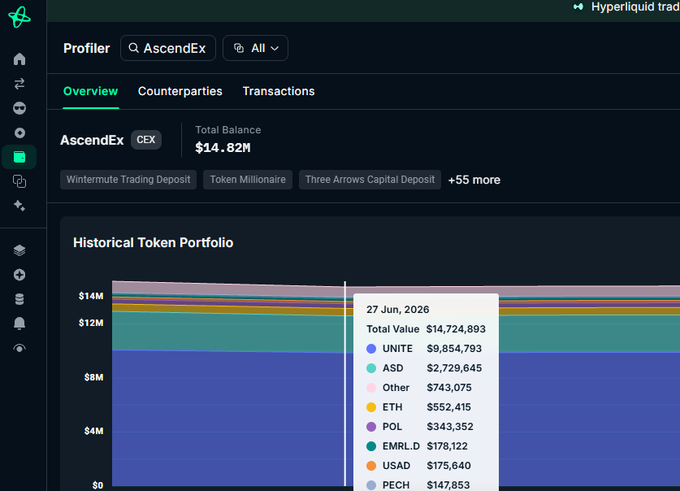This screenshot has width=680, height=491.
Task: Click the UNITE blue legend dot
Action: [x=371, y=349]
